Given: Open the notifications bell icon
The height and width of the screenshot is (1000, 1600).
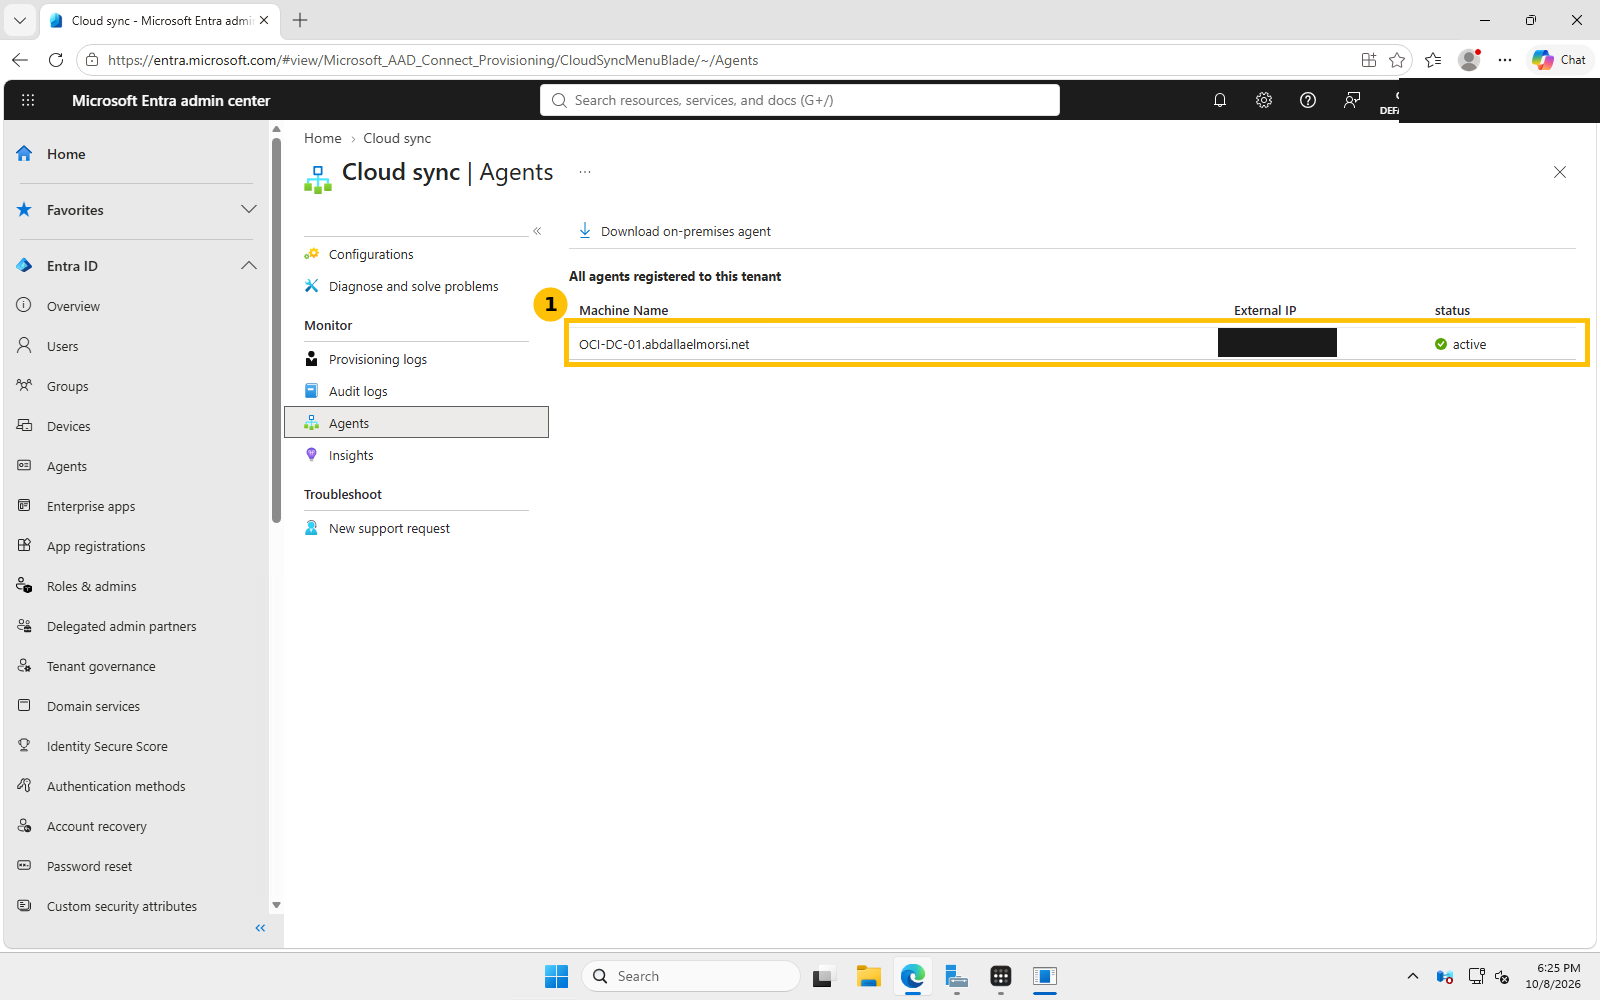Looking at the screenshot, I should coord(1220,100).
